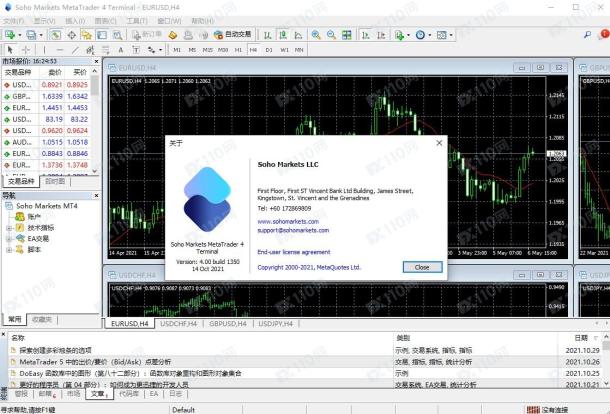
Task: Open the 图表(C) menu
Action: tap(105, 21)
